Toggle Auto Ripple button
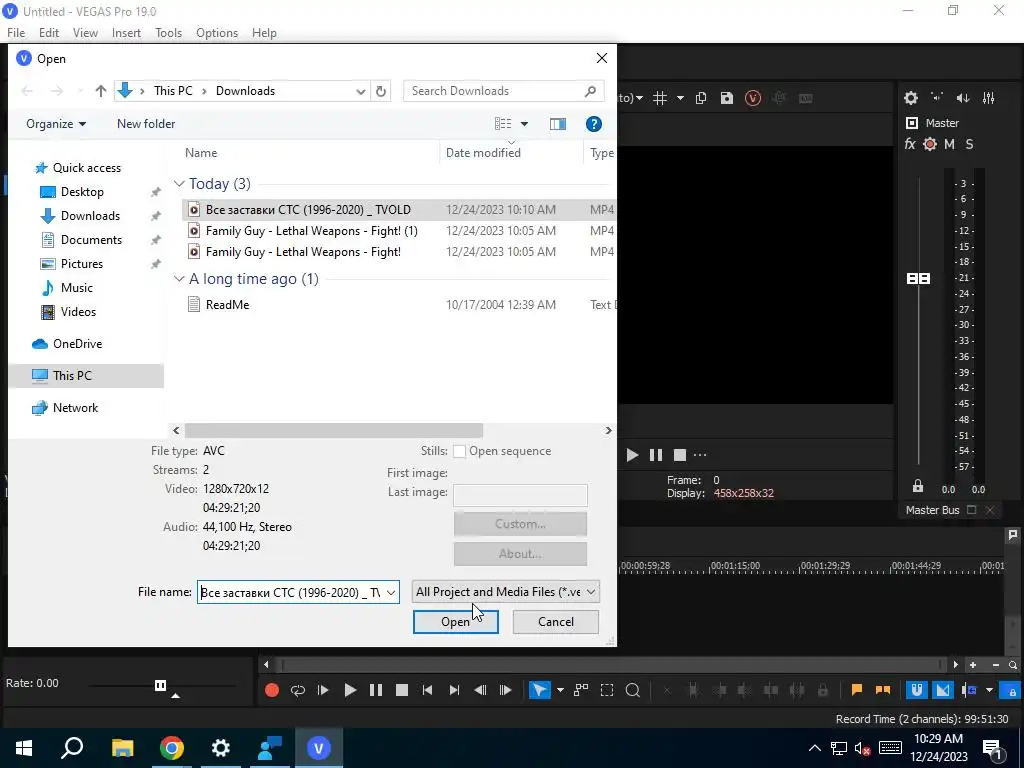Screen dimensions: 1024x768 [969, 690]
